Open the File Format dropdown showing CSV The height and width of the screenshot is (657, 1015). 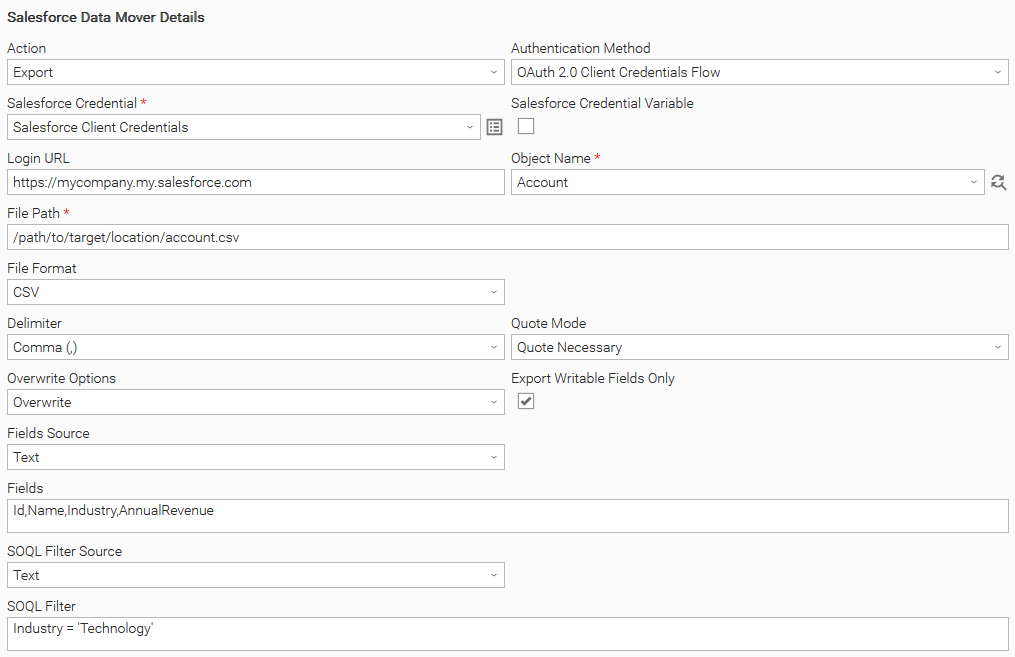click(256, 293)
